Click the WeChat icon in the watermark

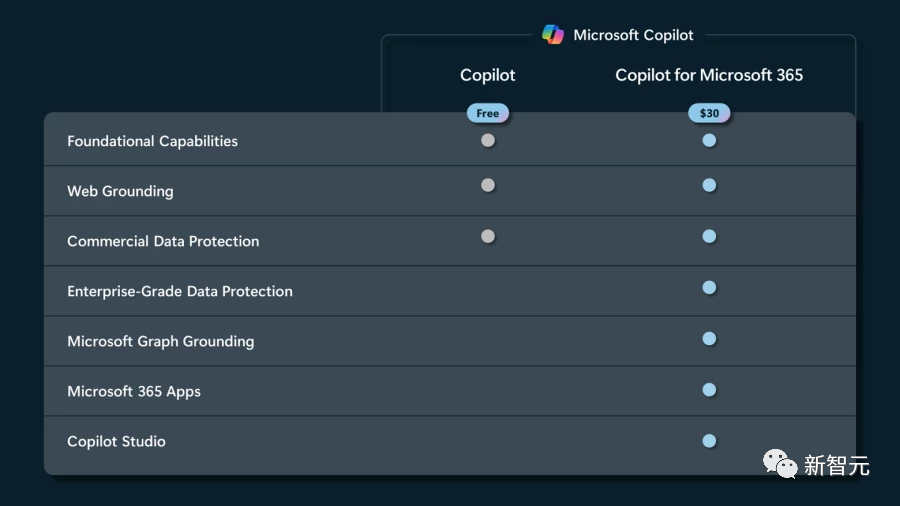coord(781,462)
